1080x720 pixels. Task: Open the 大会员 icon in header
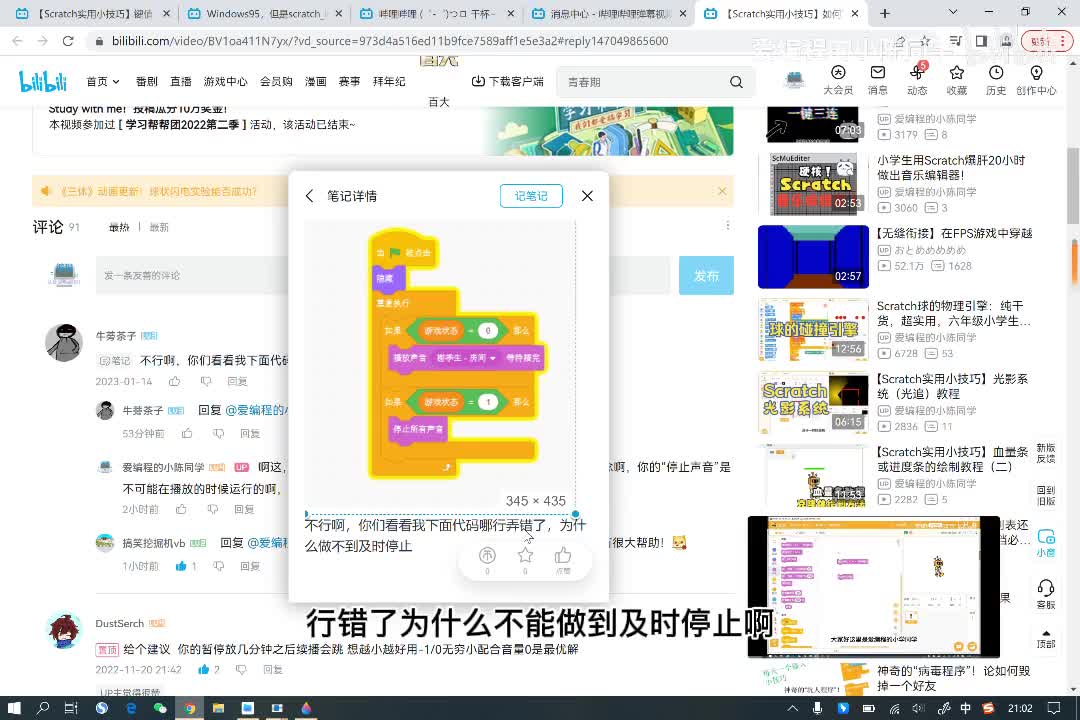pyautogui.click(x=838, y=80)
